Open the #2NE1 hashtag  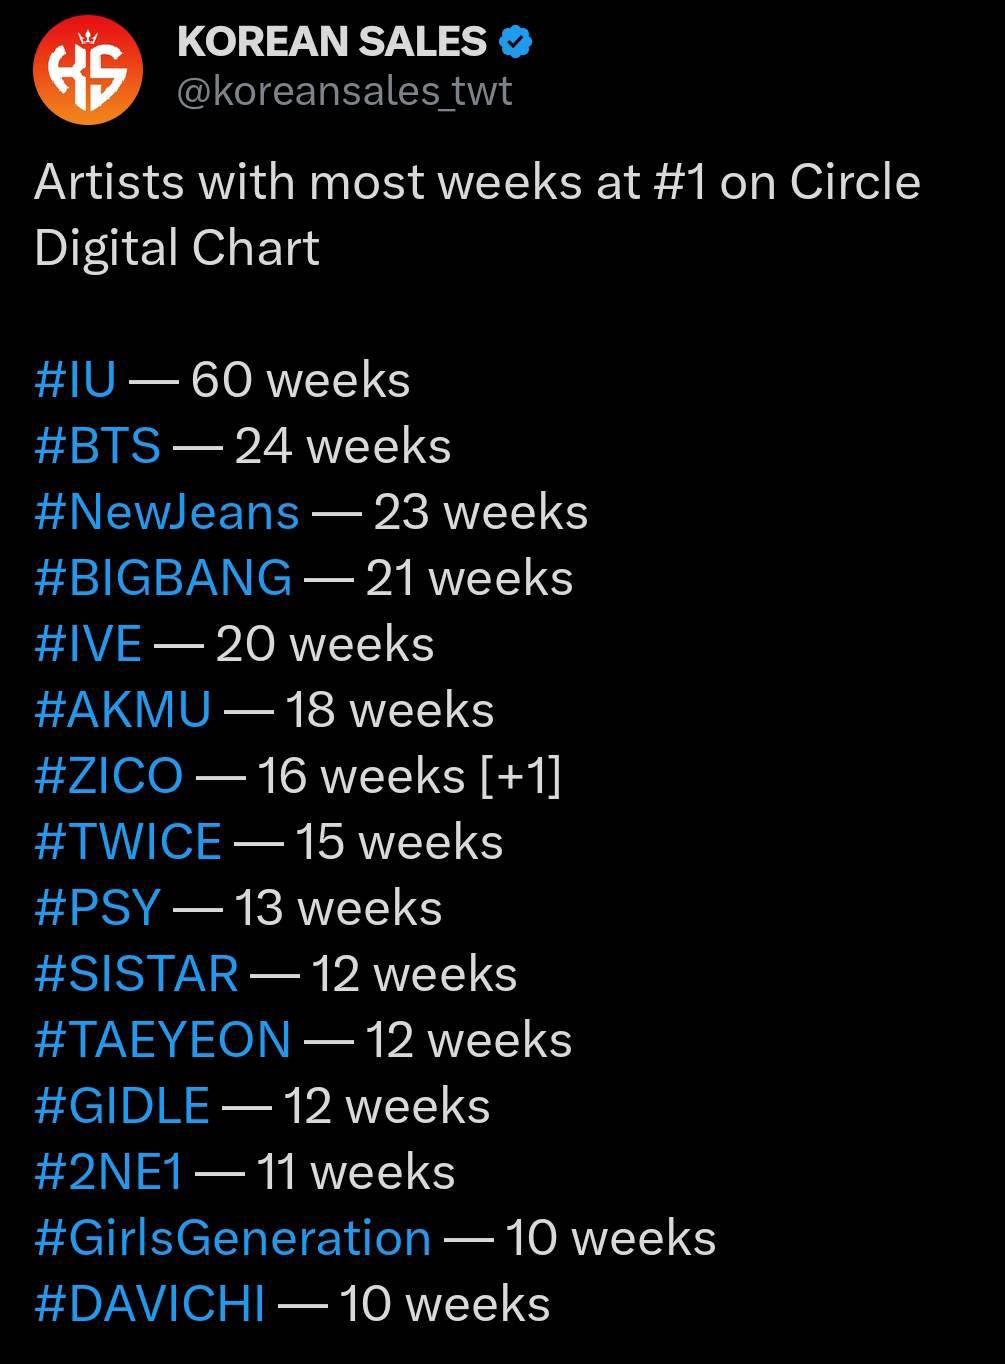109,1173
